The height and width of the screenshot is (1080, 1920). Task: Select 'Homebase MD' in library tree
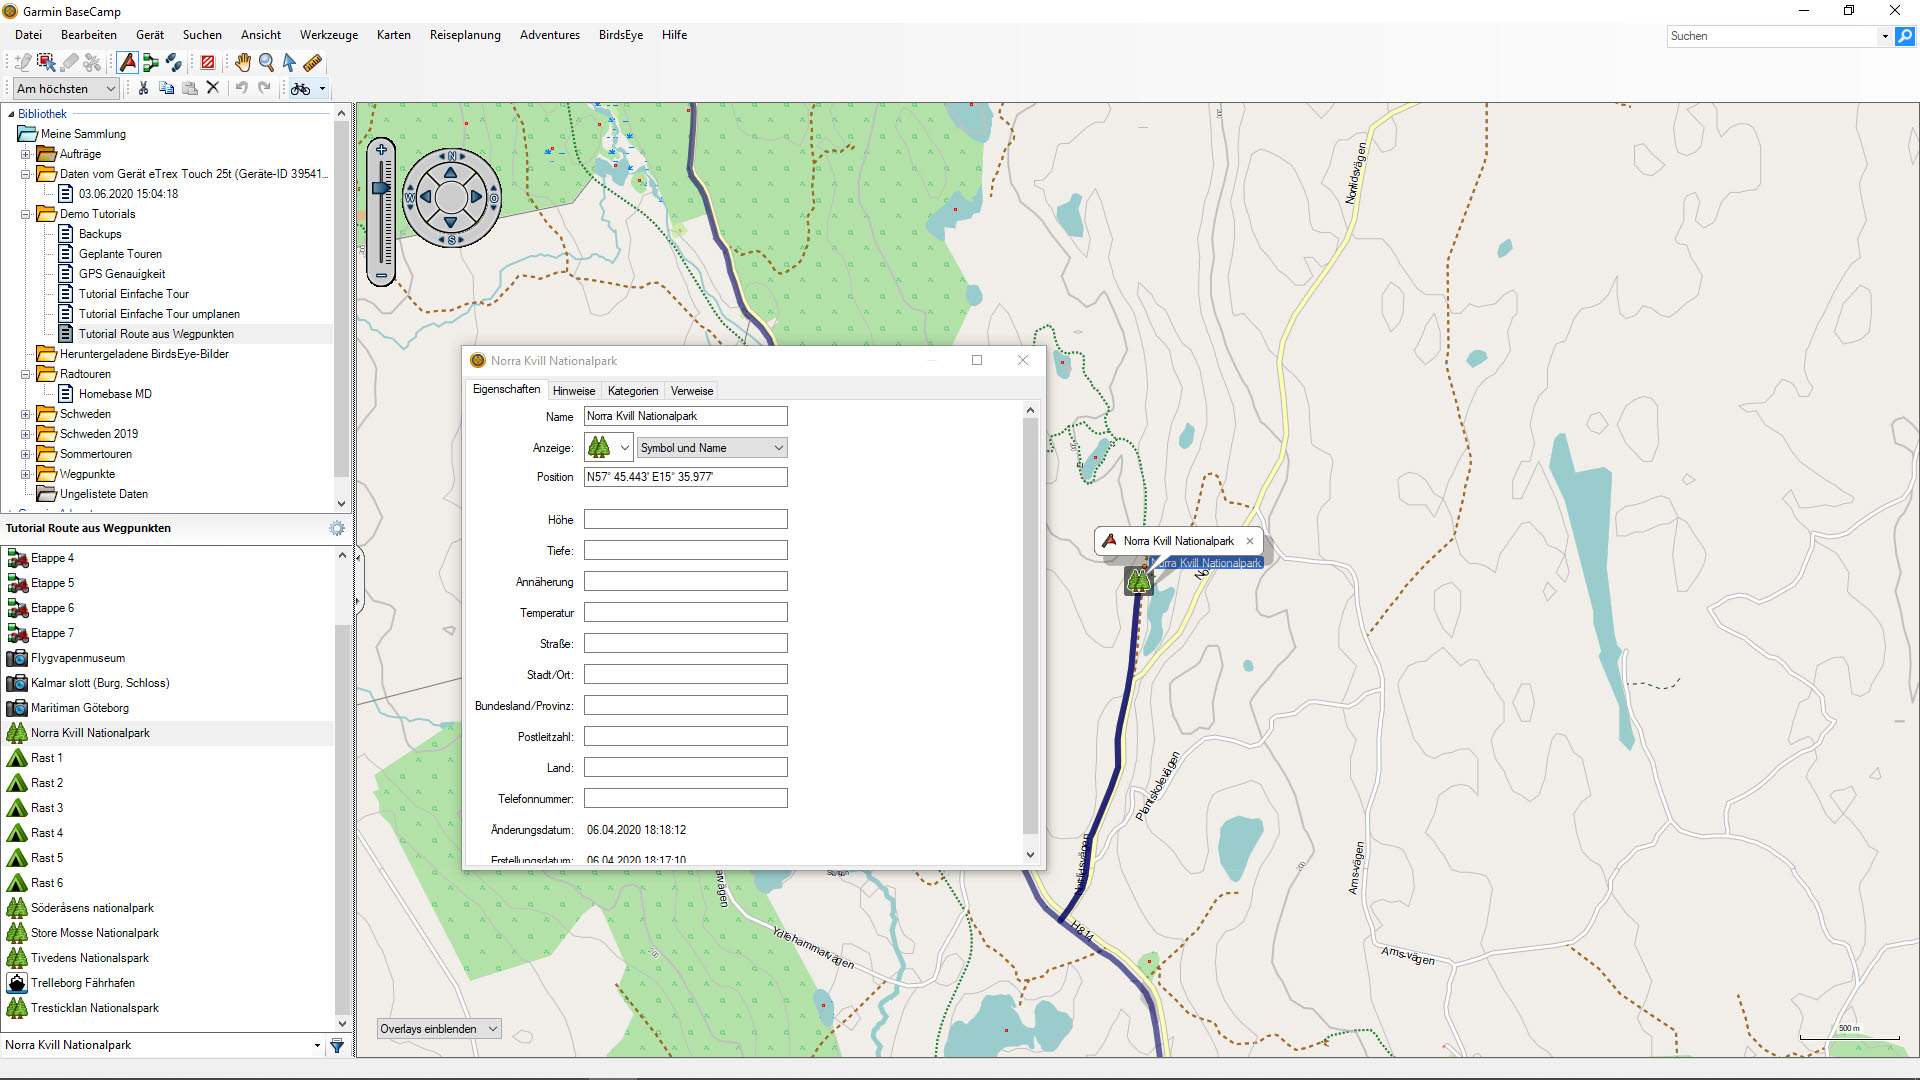[115, 394]
